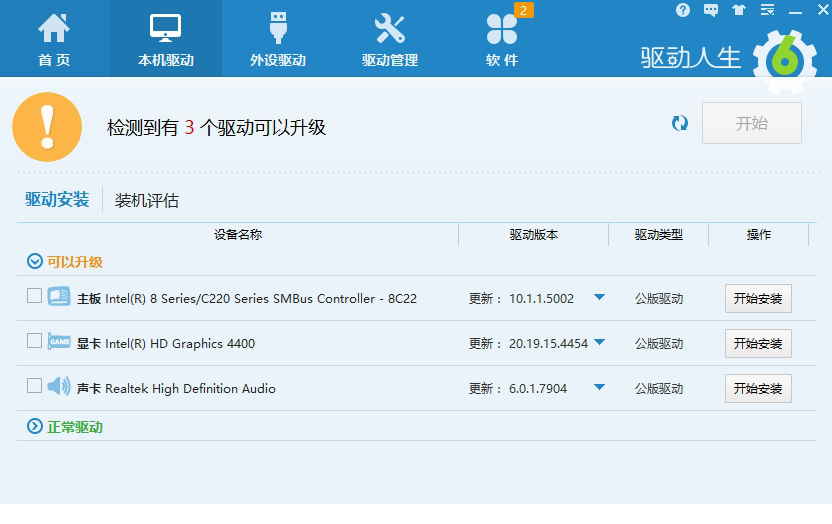The width and height of the screenshot is (832, 524).
Task: Click the GAME graphics card icon
Action: pos(59,341)
